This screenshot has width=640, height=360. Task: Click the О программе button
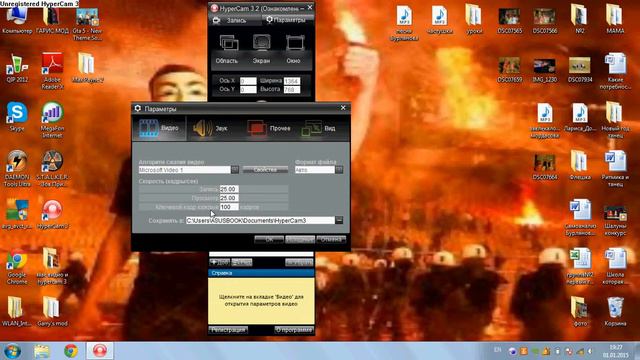(x=294, y=330)
